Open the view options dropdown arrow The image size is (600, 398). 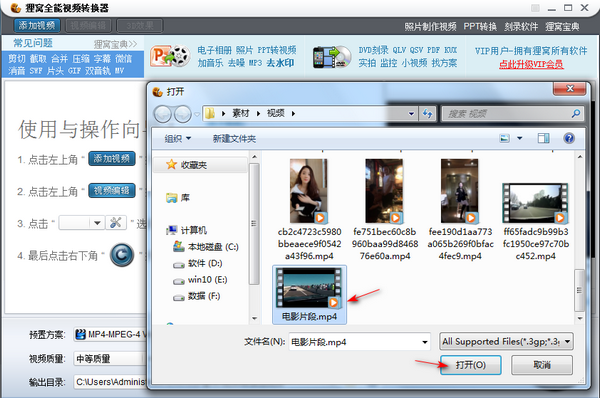coord(520,138)
